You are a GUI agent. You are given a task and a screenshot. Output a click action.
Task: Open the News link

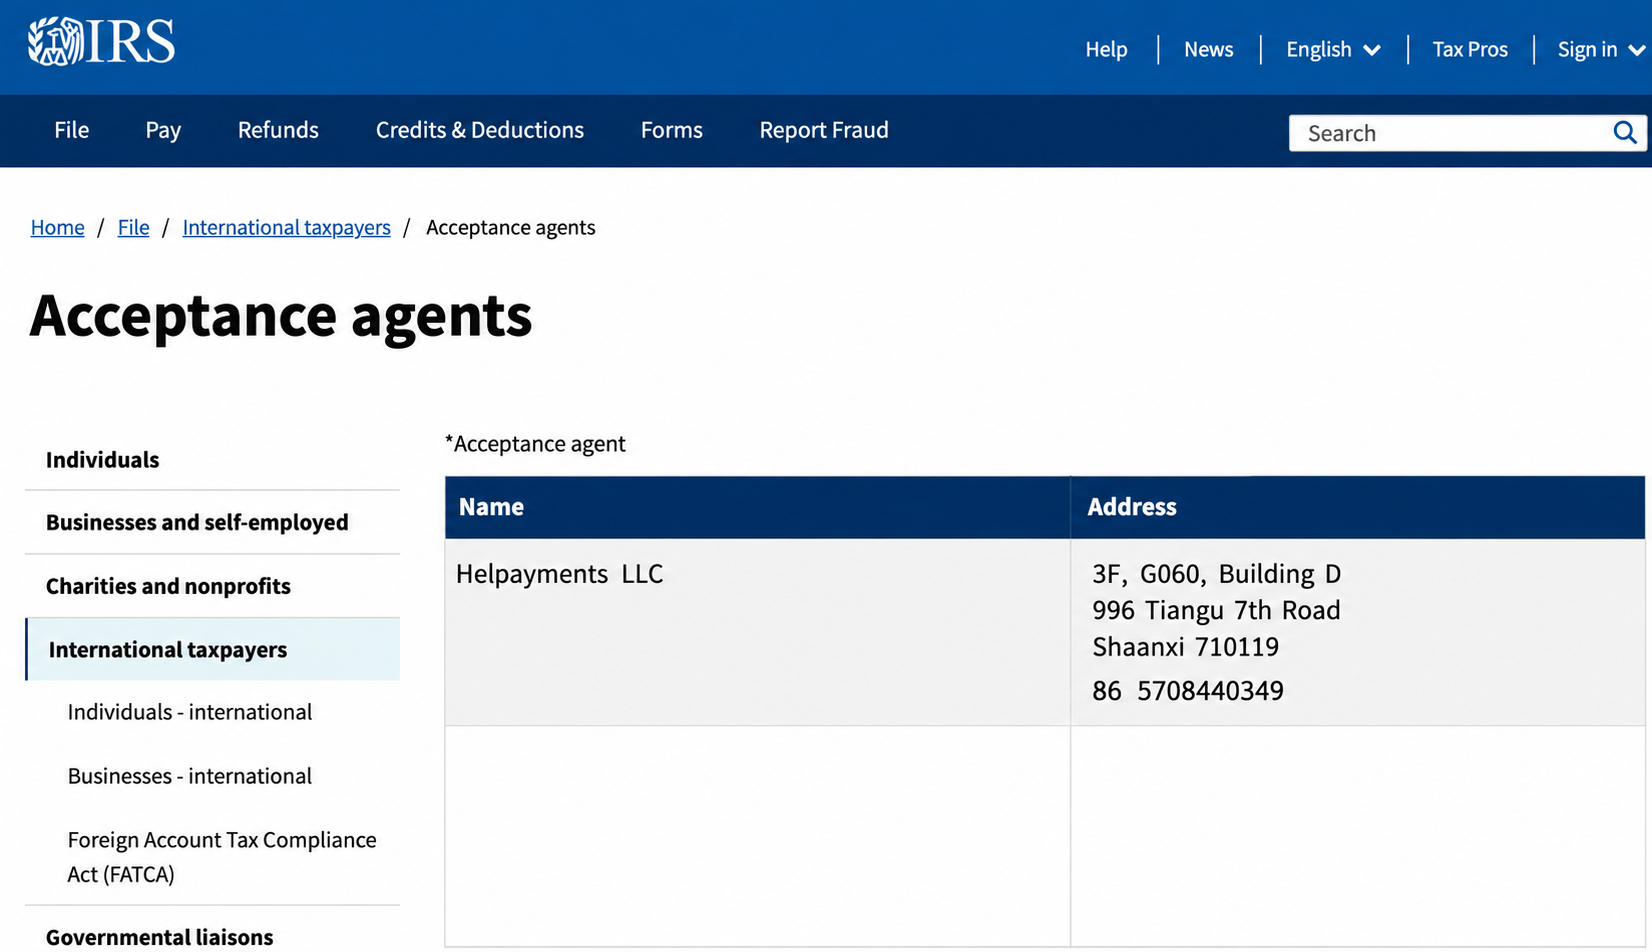pyautogui.click(x=1208, y=49)
